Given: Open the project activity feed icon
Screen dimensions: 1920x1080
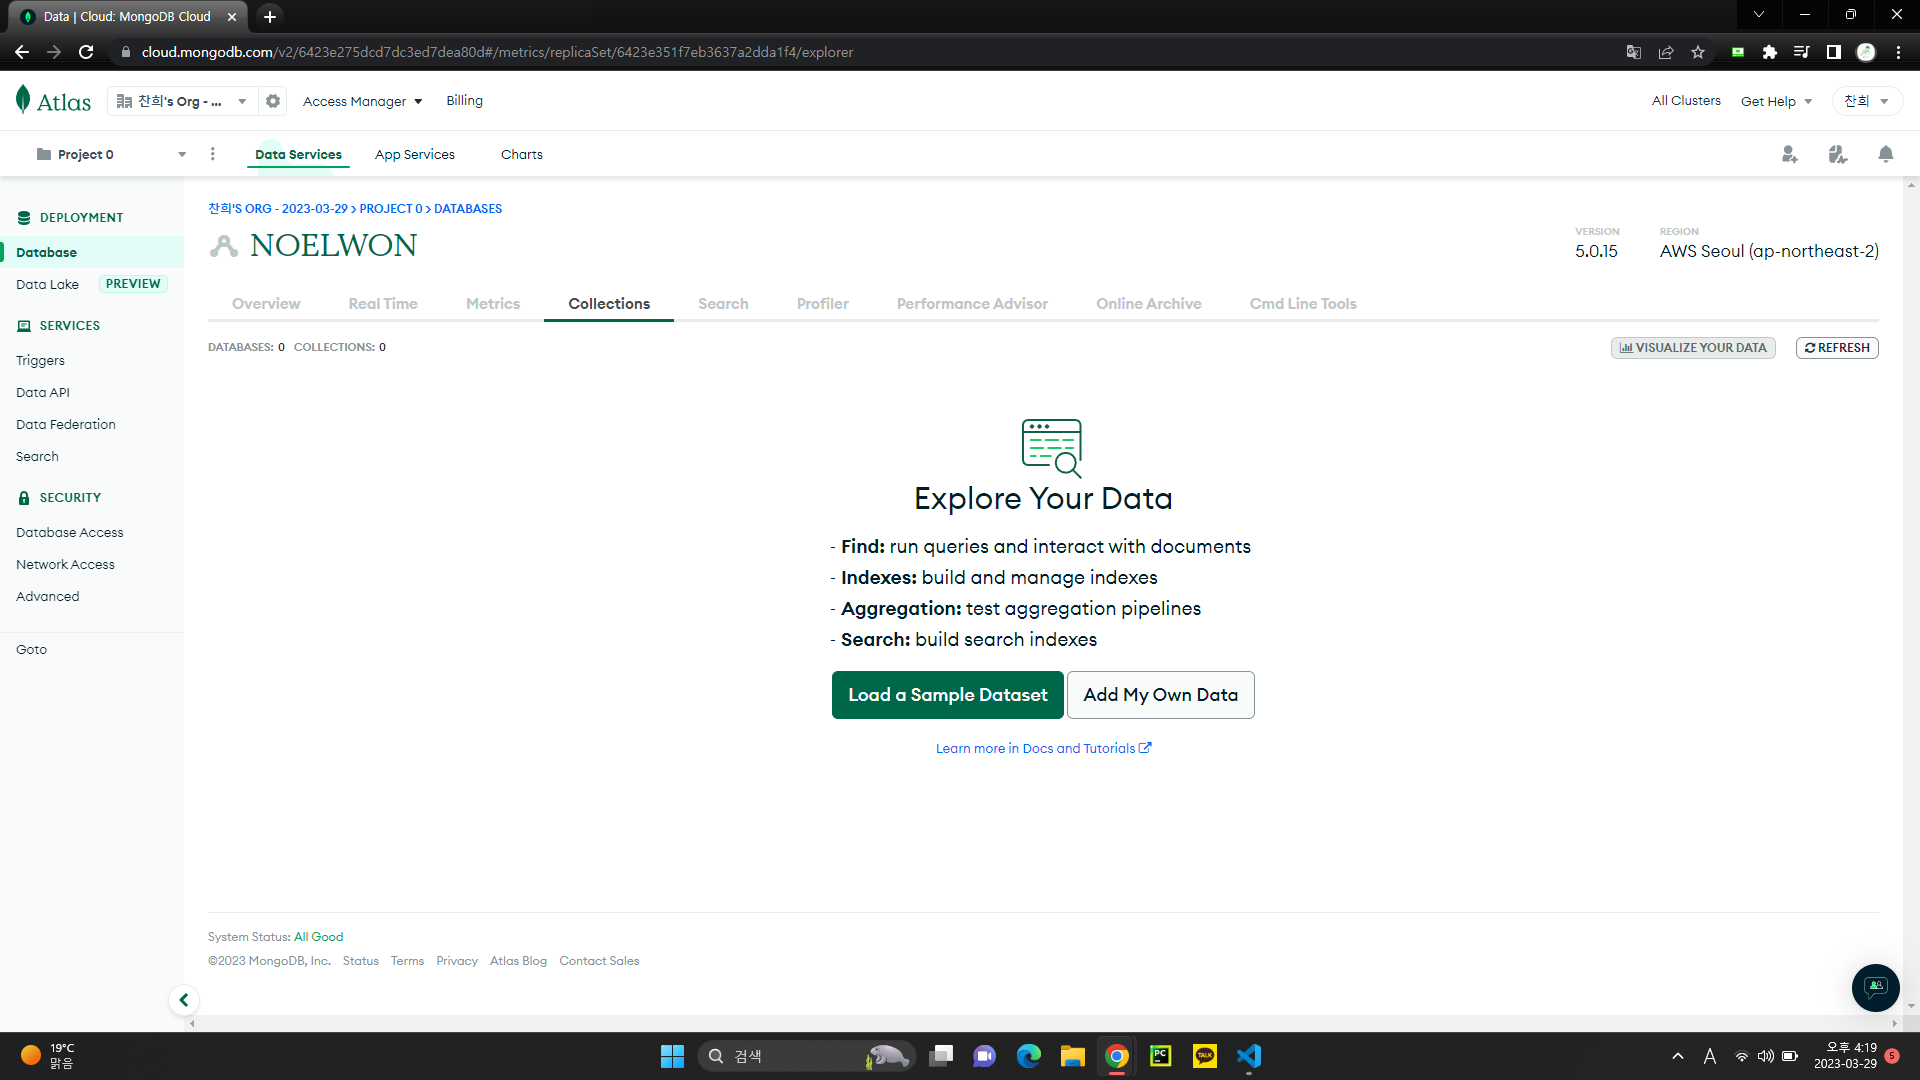Looking at the screenshot, I should (1838, 154).
